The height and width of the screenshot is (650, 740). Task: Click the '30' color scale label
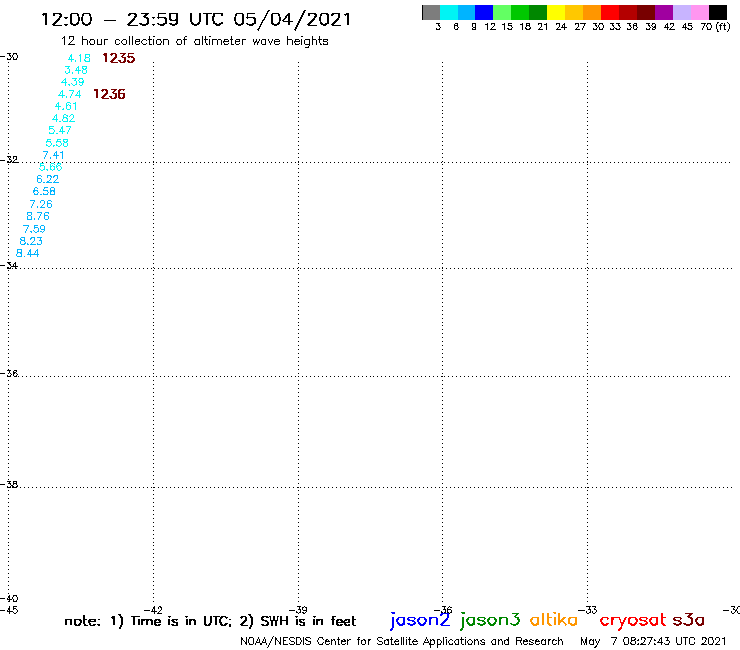tap(598, 27)
